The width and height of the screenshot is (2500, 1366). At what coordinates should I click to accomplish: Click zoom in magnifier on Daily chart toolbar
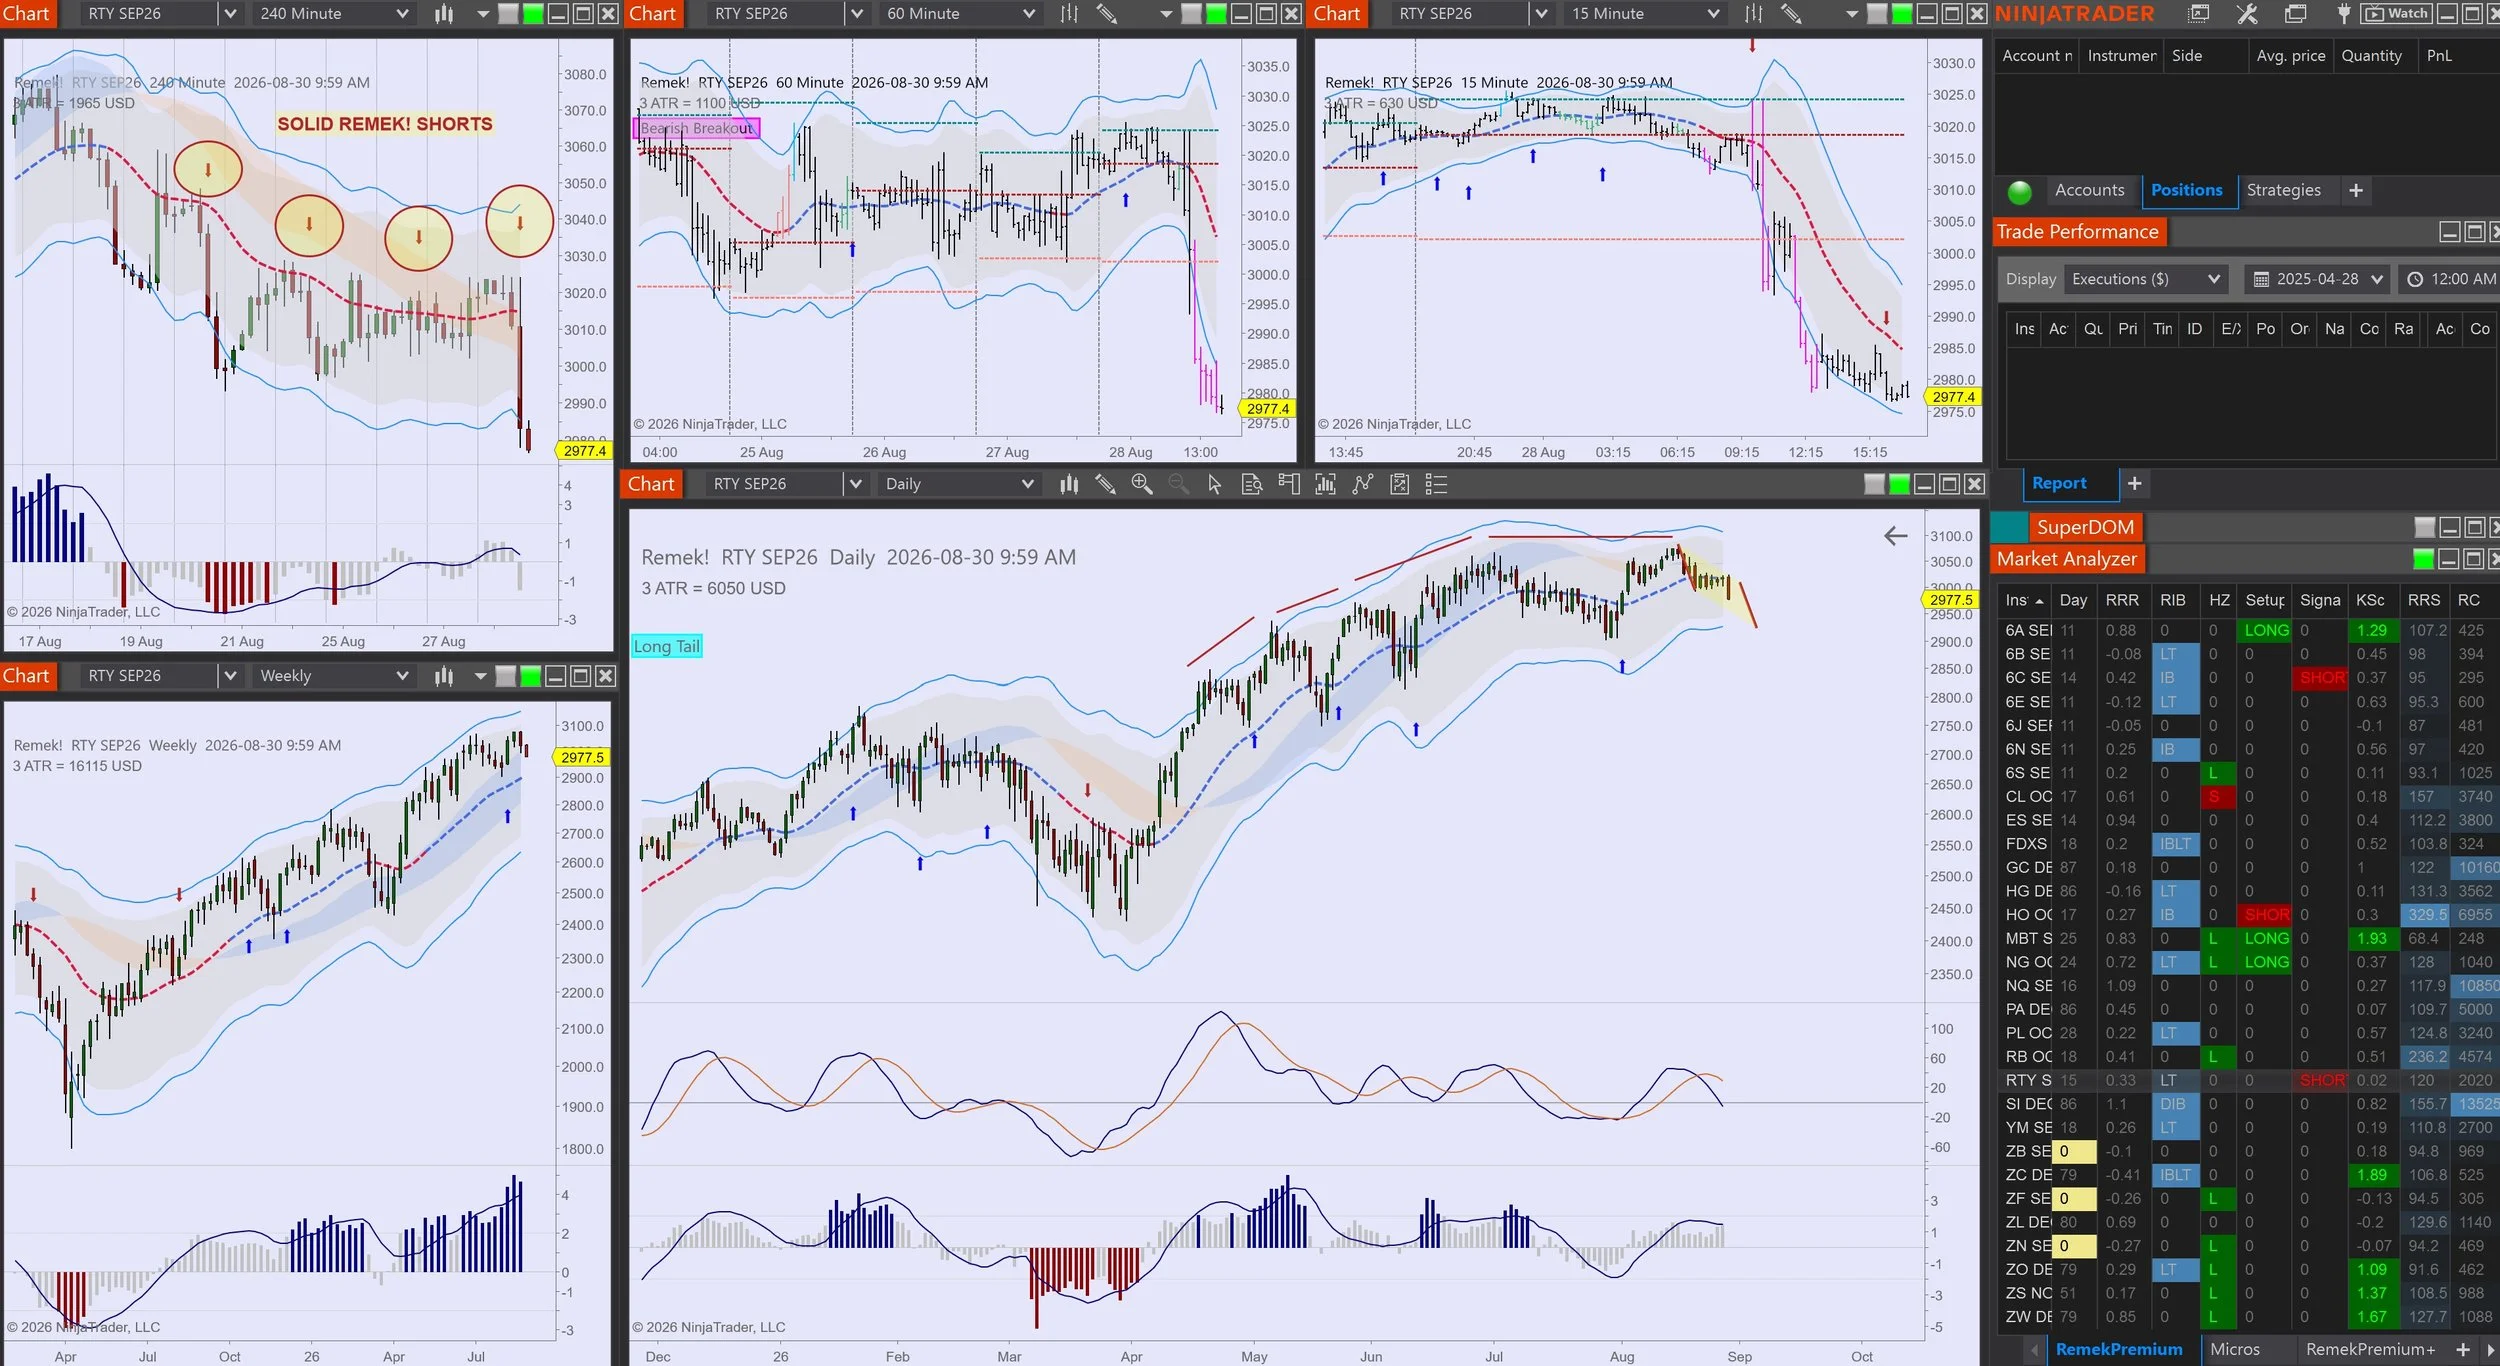click(1141, 484)
